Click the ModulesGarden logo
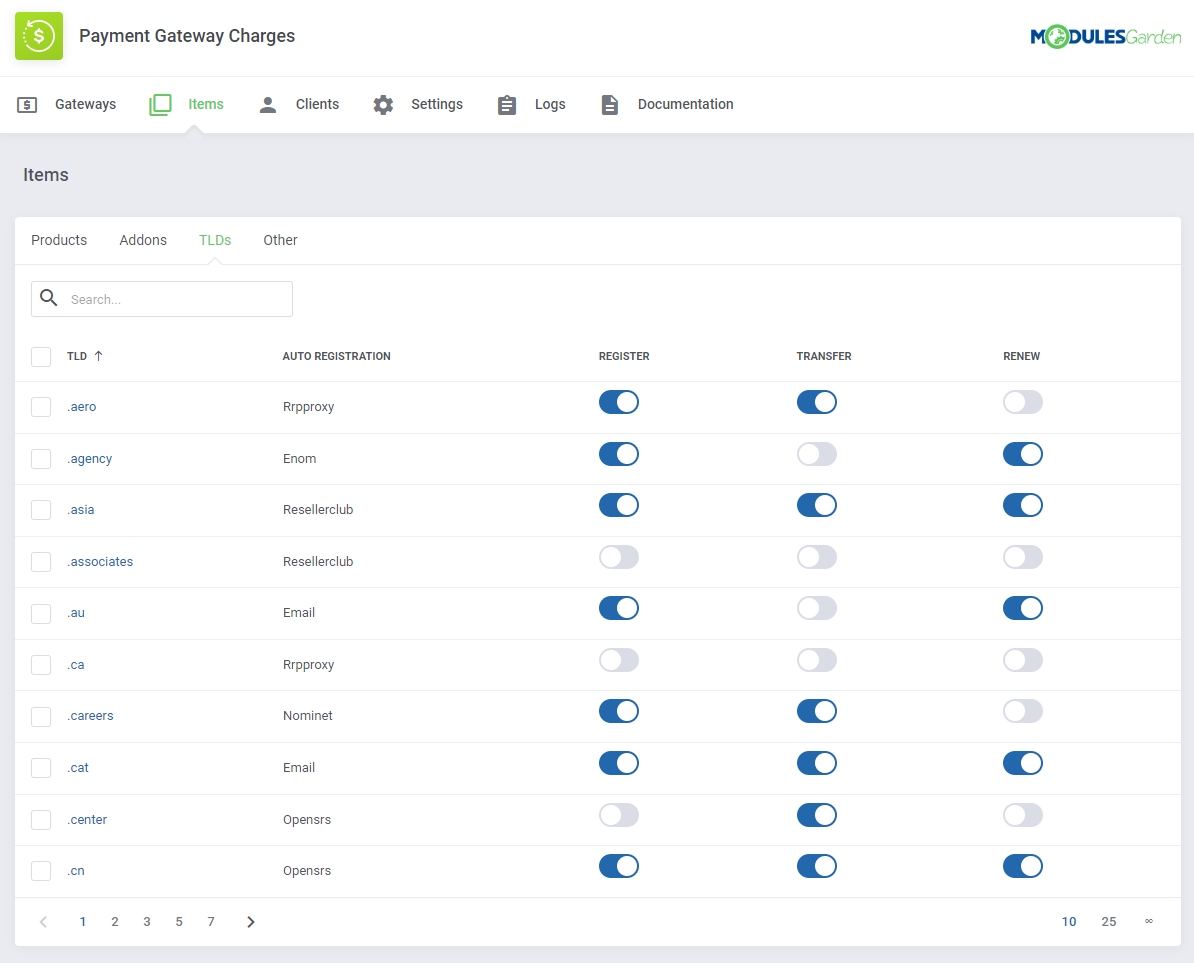The image size is (1194, 963). click(1105, 37)
